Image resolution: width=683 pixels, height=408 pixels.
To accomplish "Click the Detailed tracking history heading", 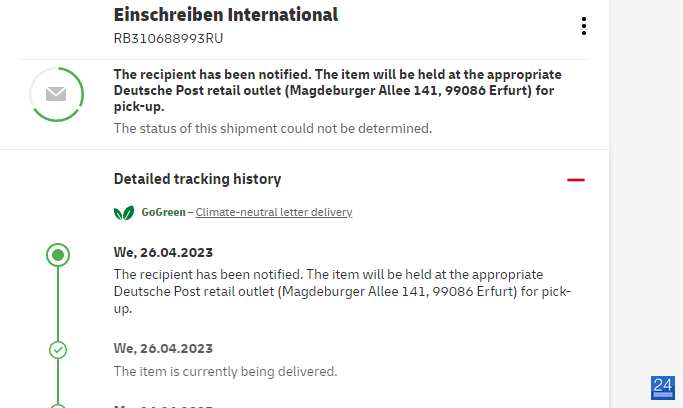I will (x=197, y=179).
